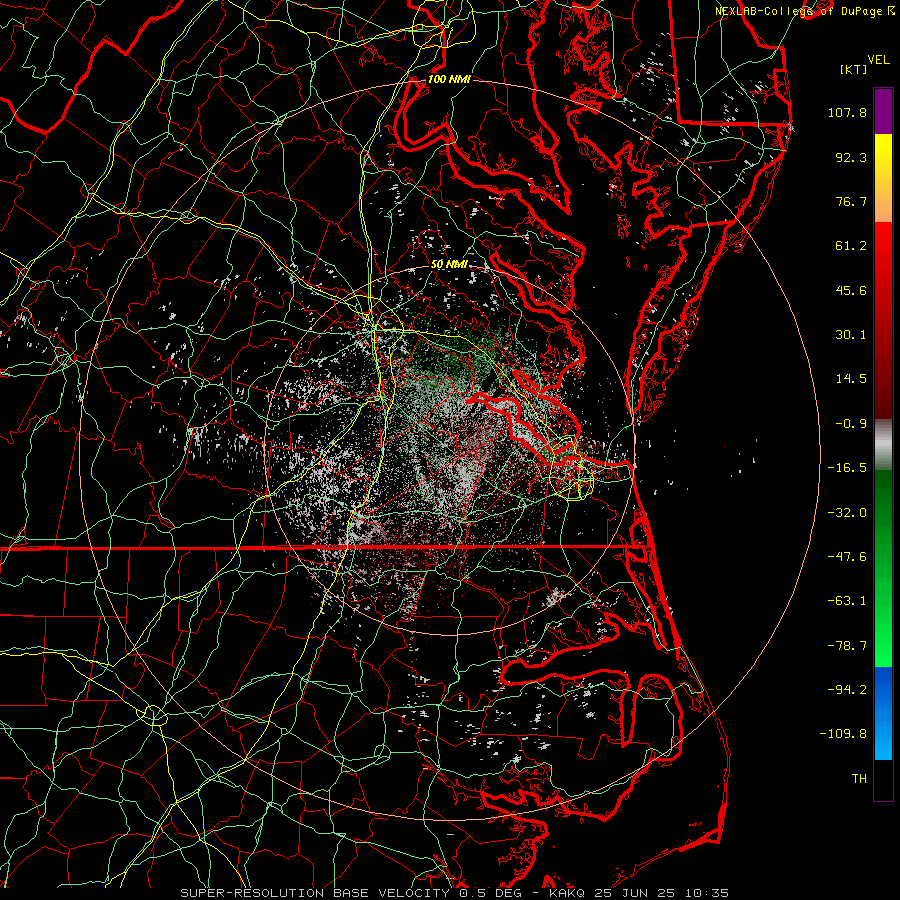This screenshot has width=900, height=900.
Task: Select the -47.6 velocity scale value
Action: tap(847, 557)
